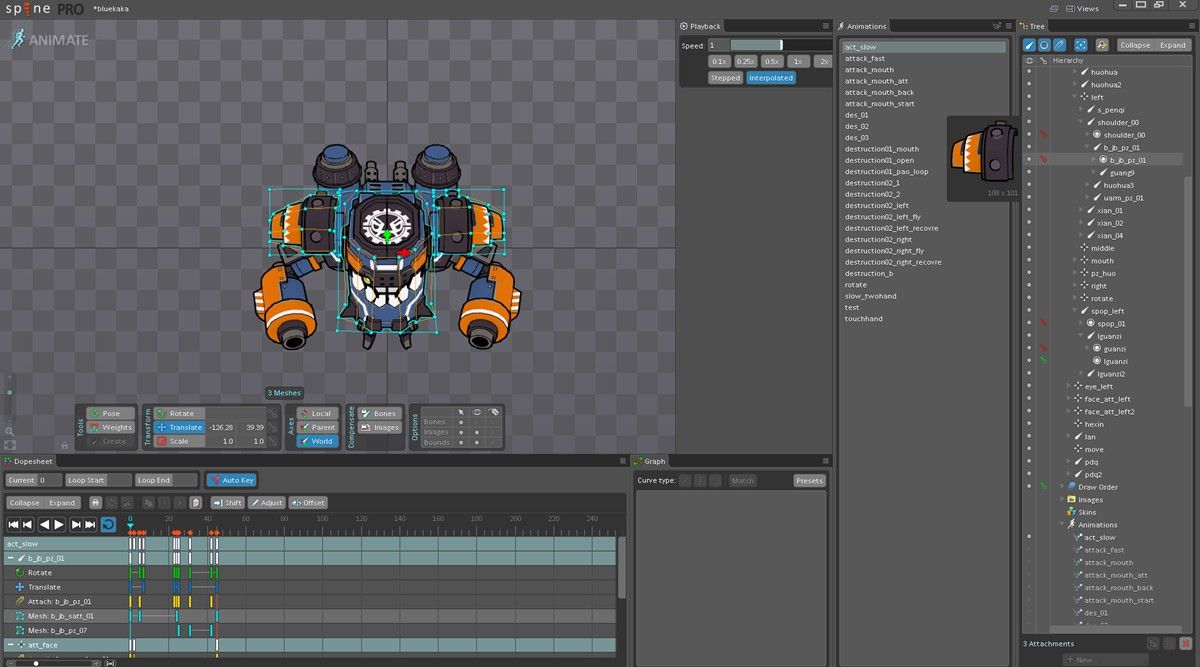Toggle attachments filter in Tree panel
Screen dimensions: 1200x667
click(1059, 45)
